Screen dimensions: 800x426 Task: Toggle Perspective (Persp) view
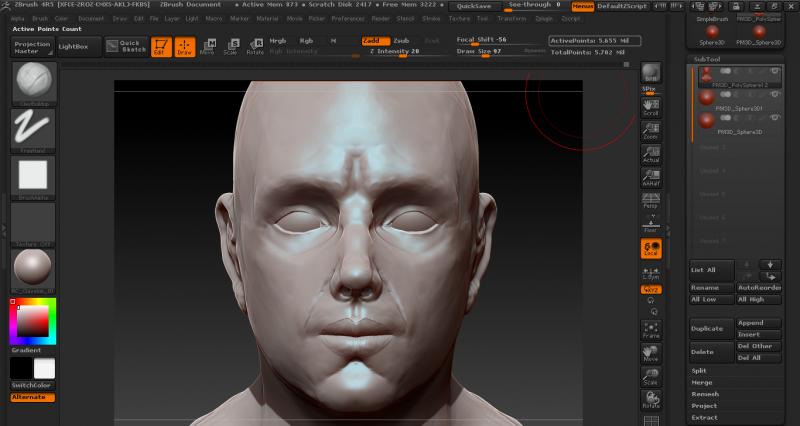pyautogui.click(x=651, y=200)
